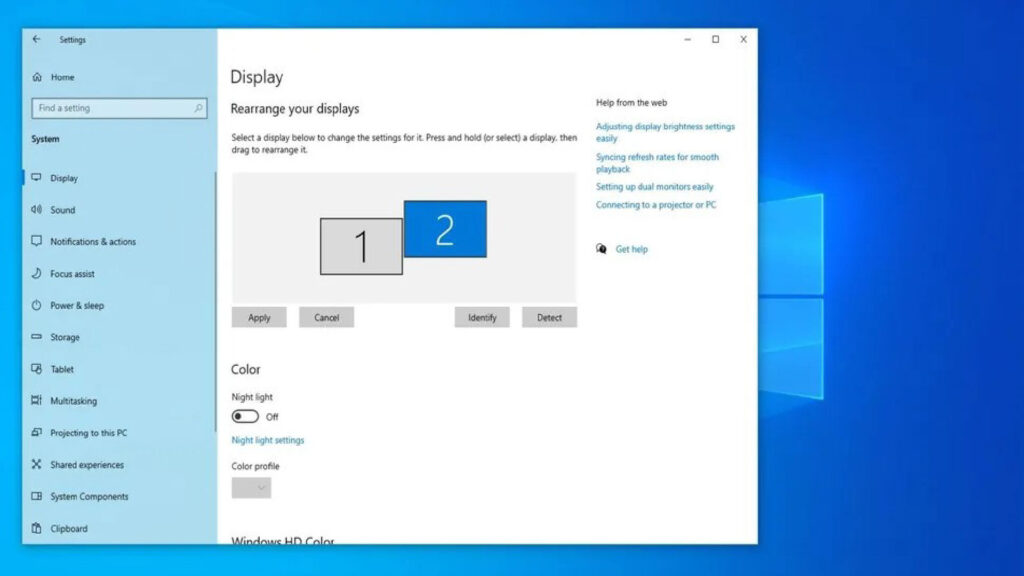Open the Color profile dropdown
The height and width of the screenshot is (576, 1024).
[x=251, y=488]
